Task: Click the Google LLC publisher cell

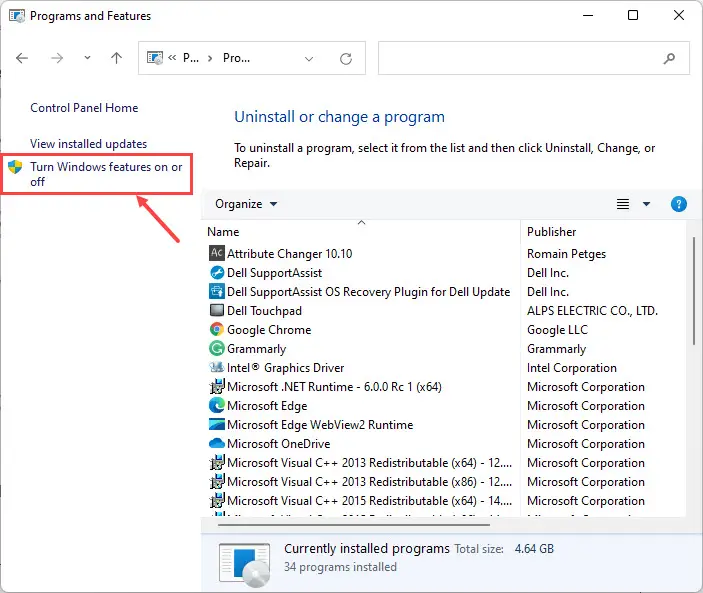Action: tap(557, 330)
